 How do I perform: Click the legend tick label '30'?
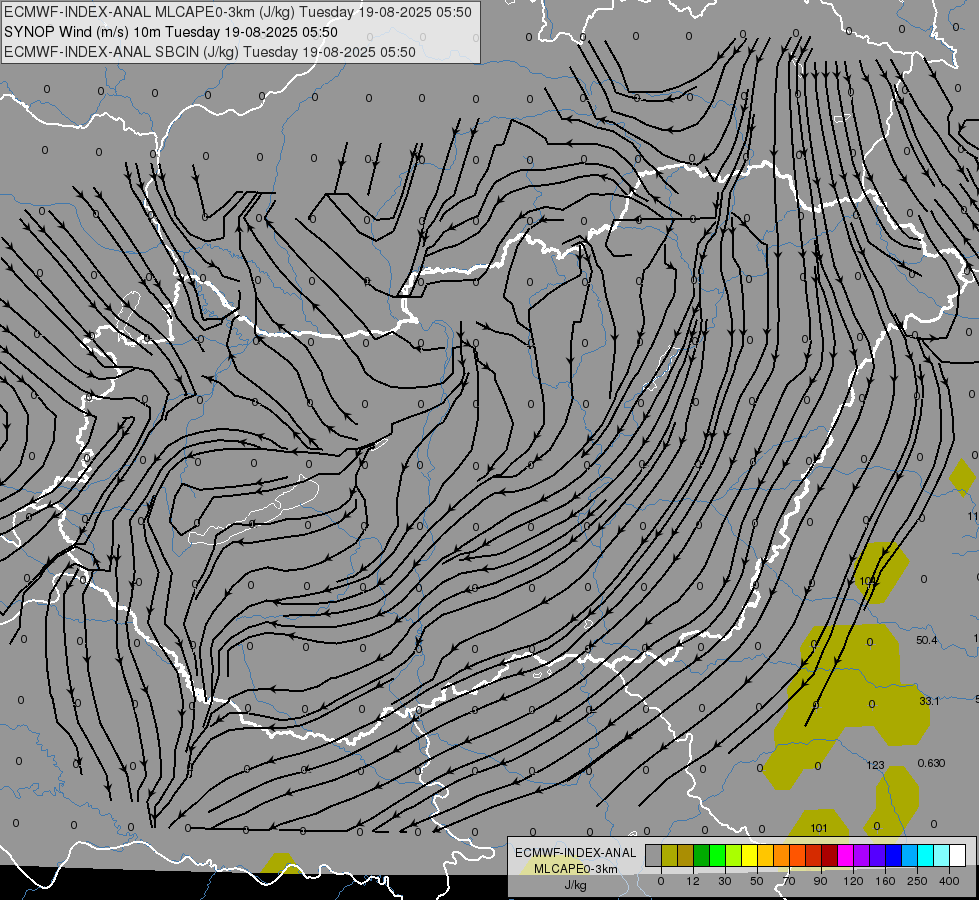click(725, 881)
